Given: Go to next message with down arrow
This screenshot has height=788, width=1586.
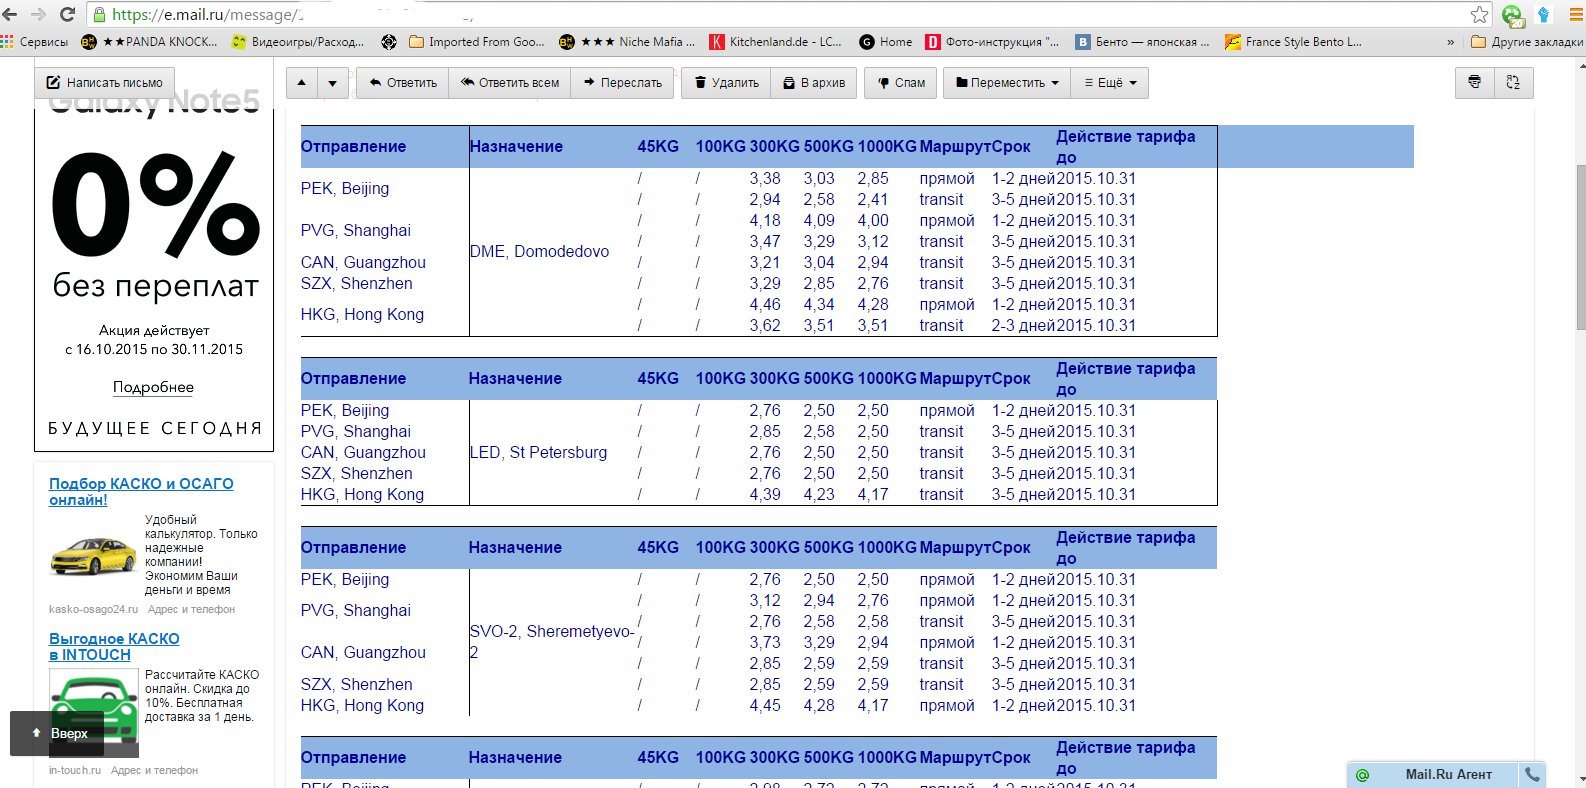Looking at the screenshot, I should coord(333,83).
